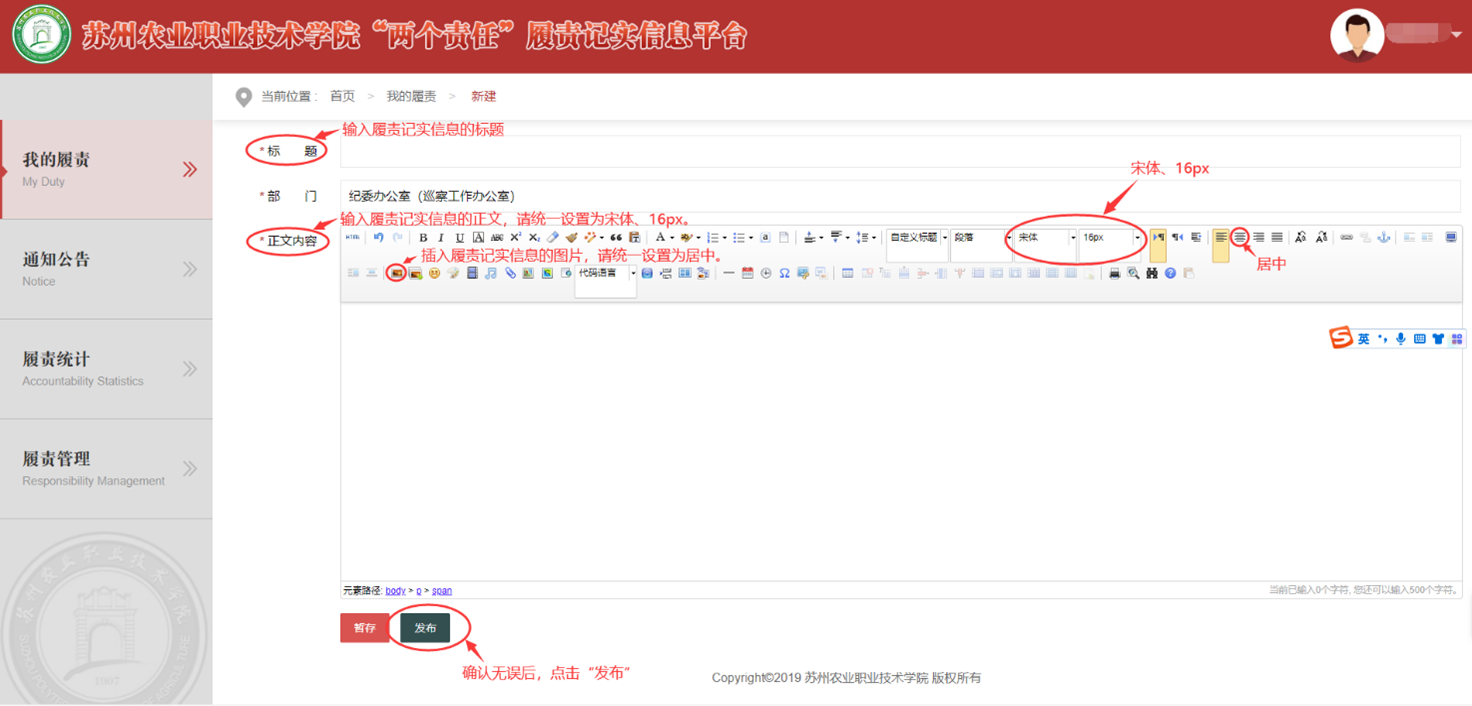The height and width of the screenshot is (706, 1472).
Task: Open the editor help icon
Action: tap(1170, 273)
